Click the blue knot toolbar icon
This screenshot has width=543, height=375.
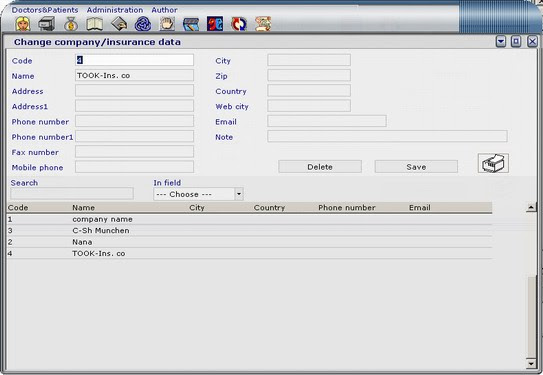pos(143,24)
